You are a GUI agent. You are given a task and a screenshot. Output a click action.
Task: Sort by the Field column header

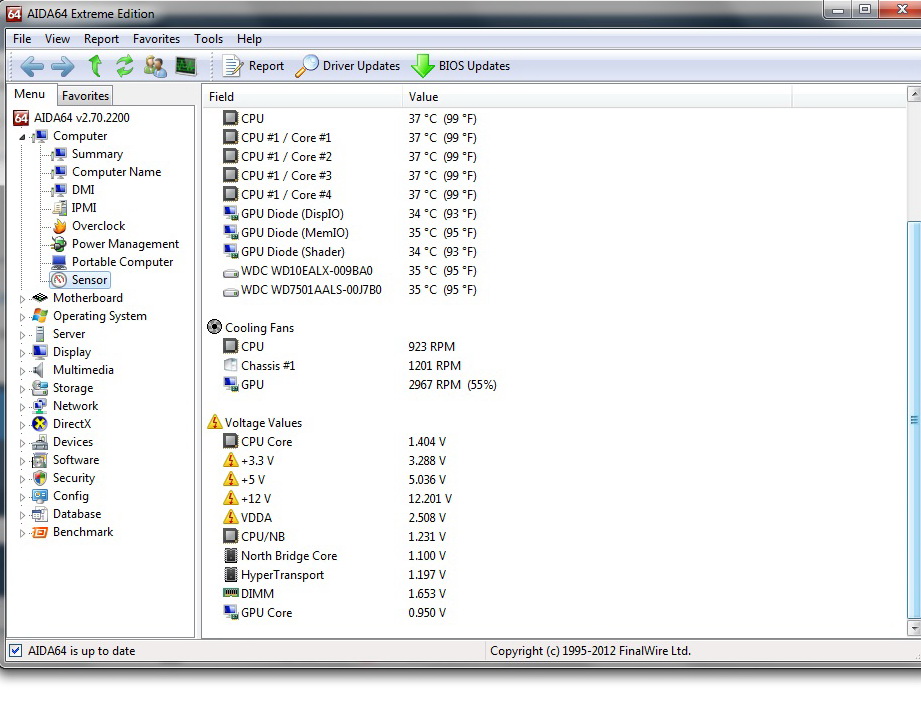tap(302, 97)
